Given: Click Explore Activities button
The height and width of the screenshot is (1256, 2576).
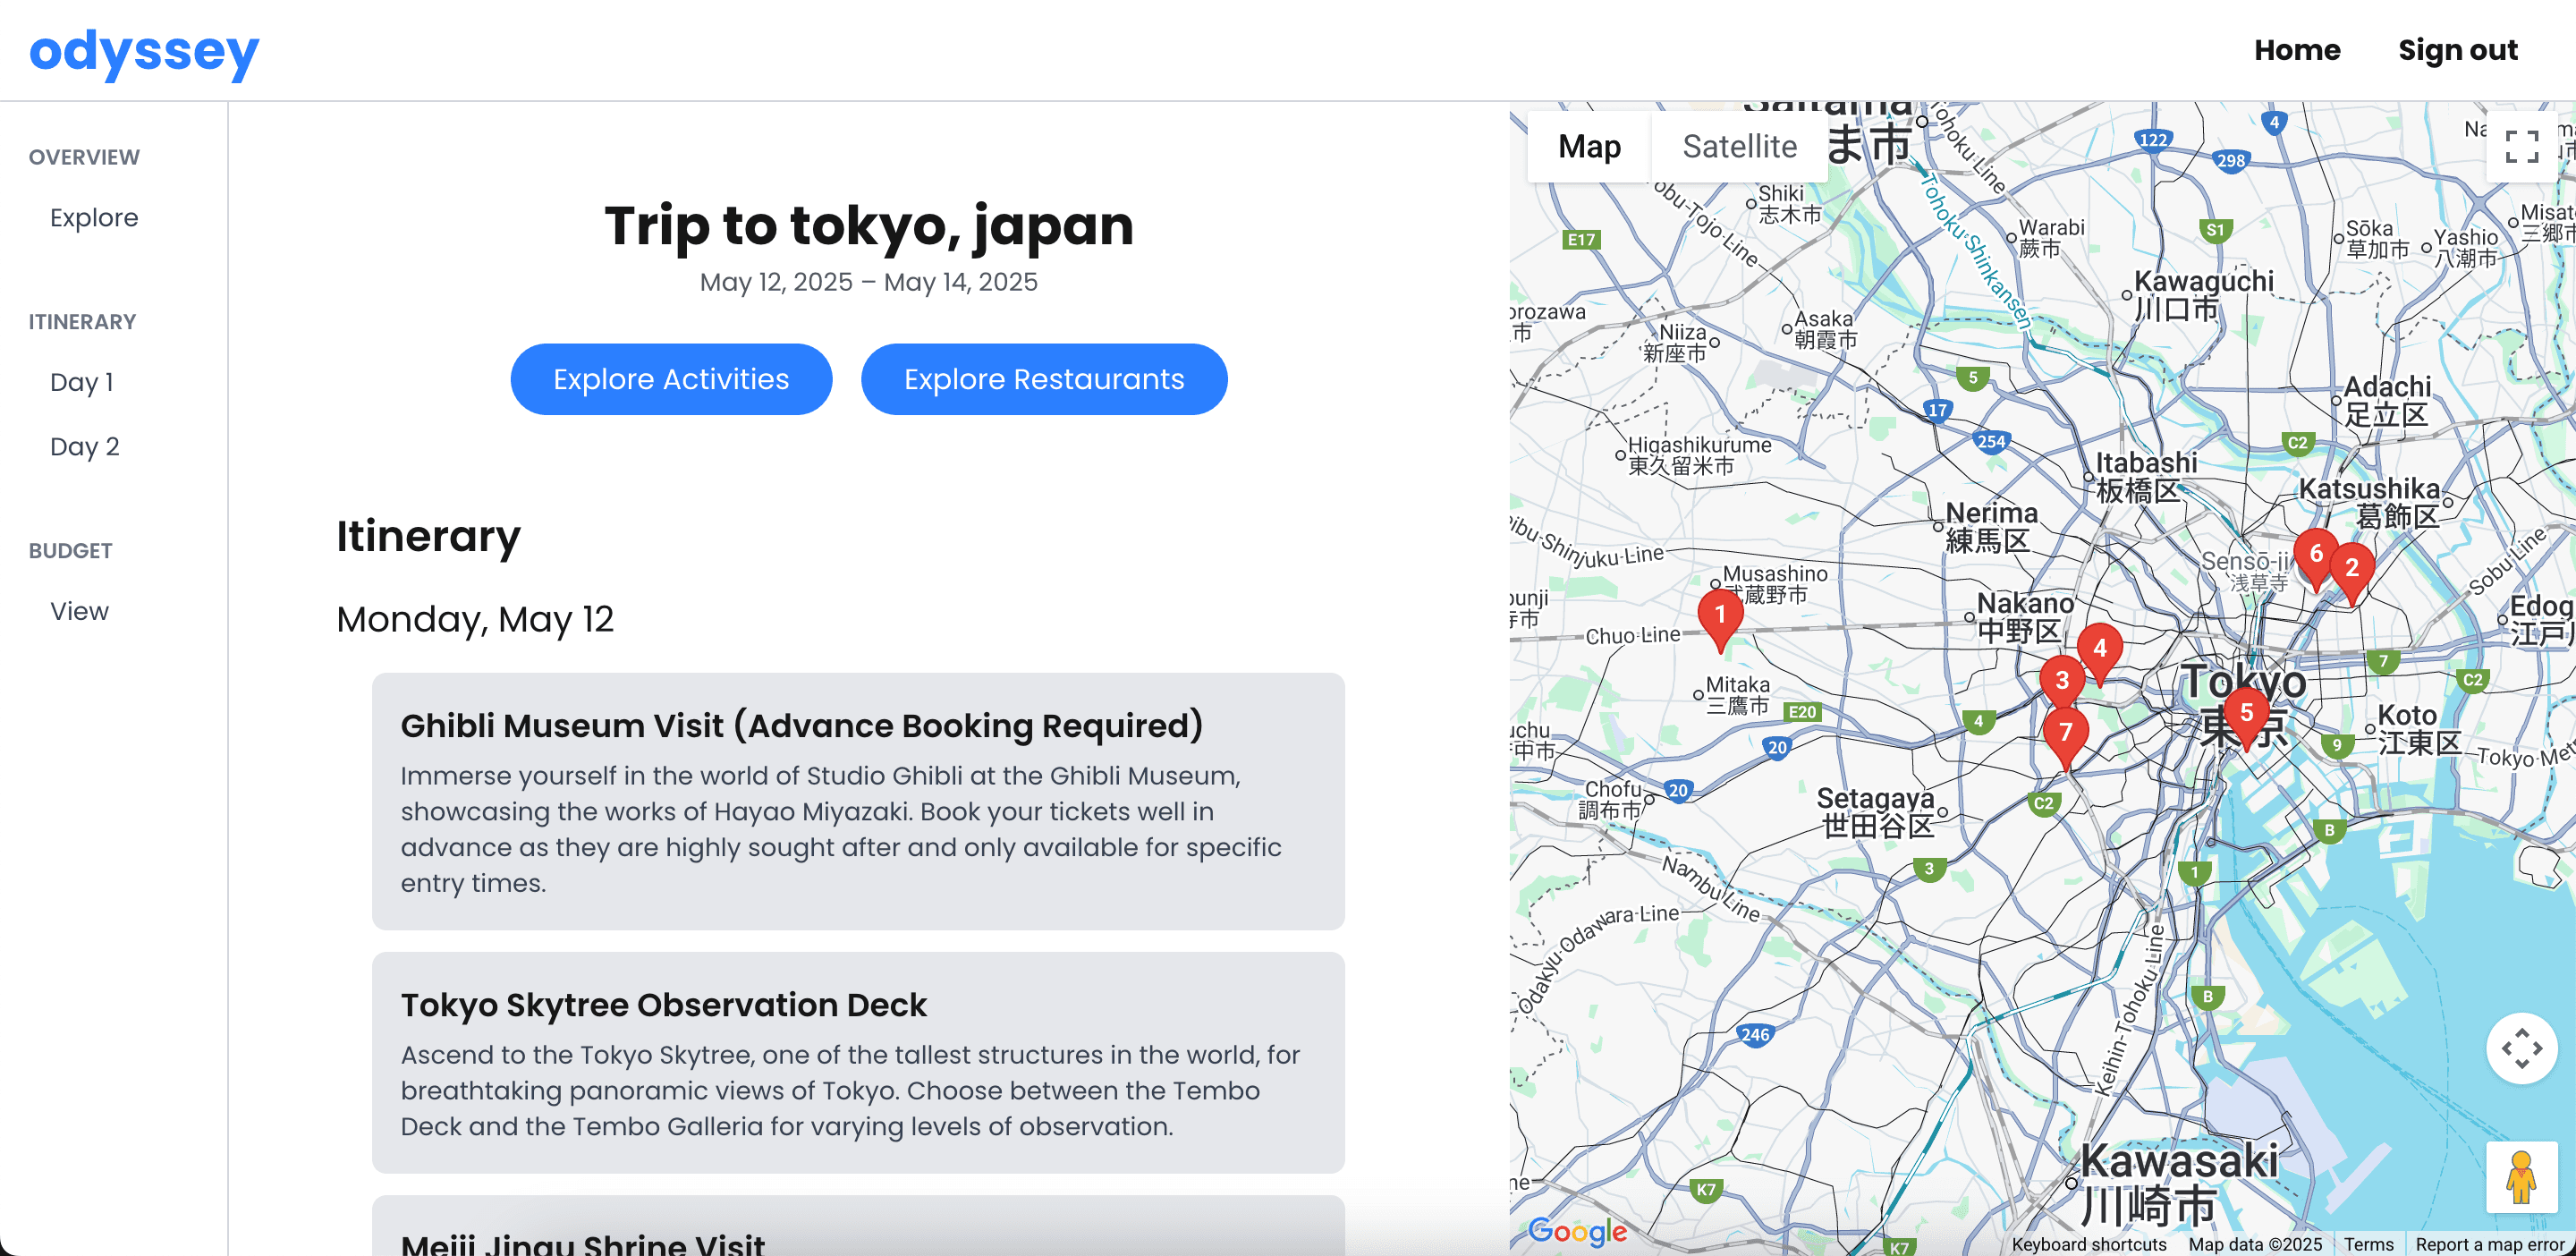Looking at the screenshot, I should click(x=671, y=379).
